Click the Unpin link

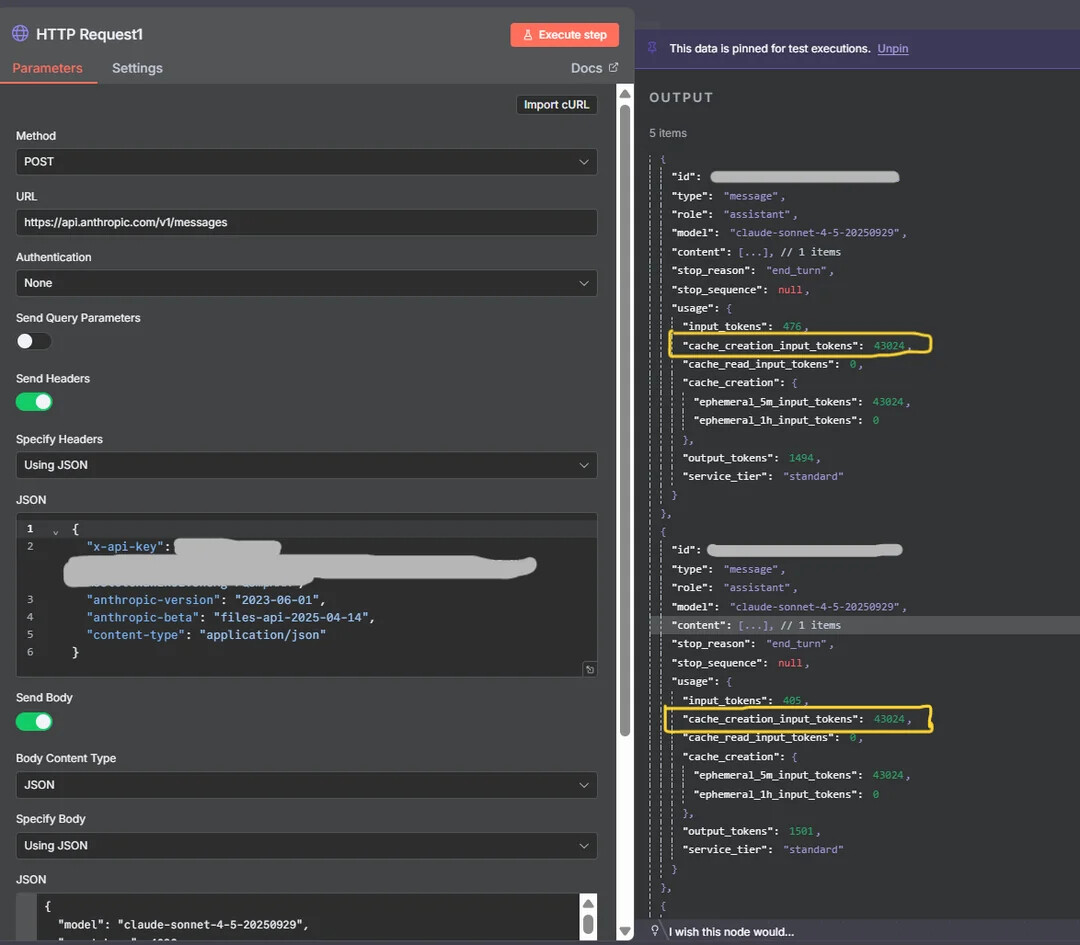tap(893, 48)
